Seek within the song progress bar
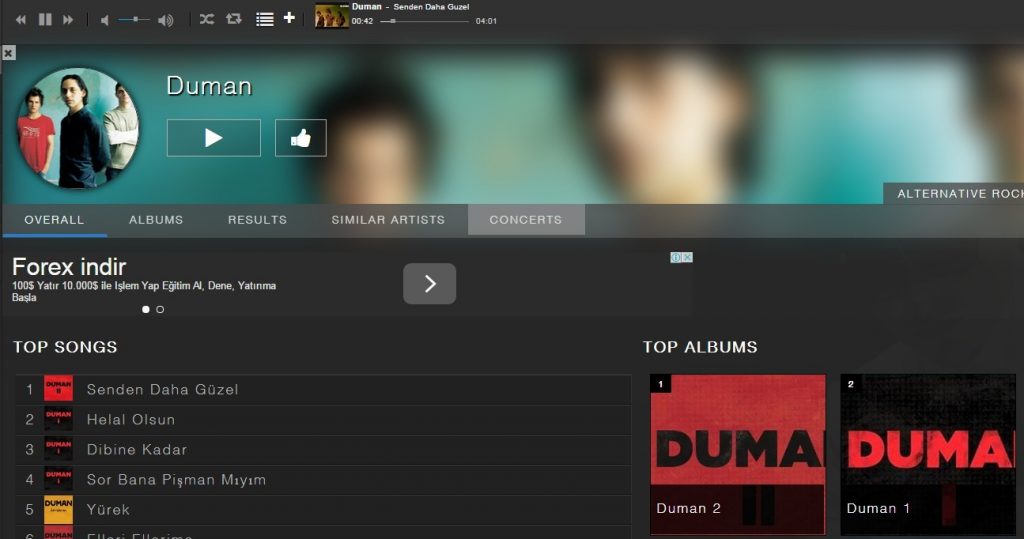The width and height of the screenshot is (1024, 539). (x=424, y=21)
